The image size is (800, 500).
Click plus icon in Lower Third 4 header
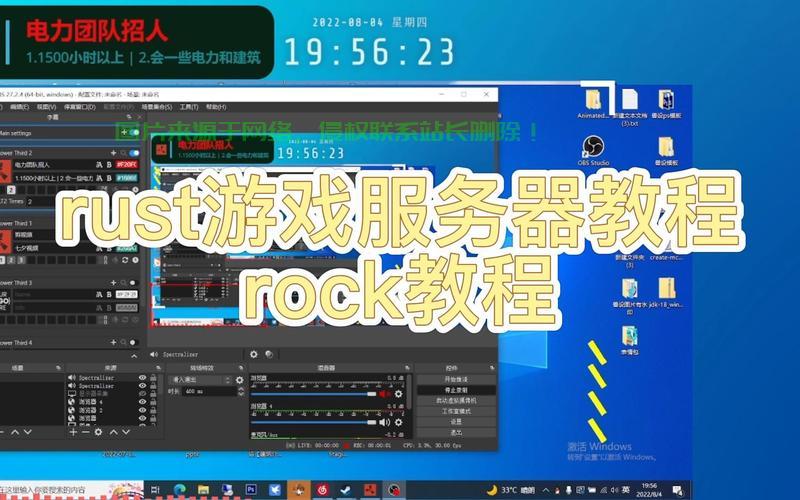coord(113,342)
